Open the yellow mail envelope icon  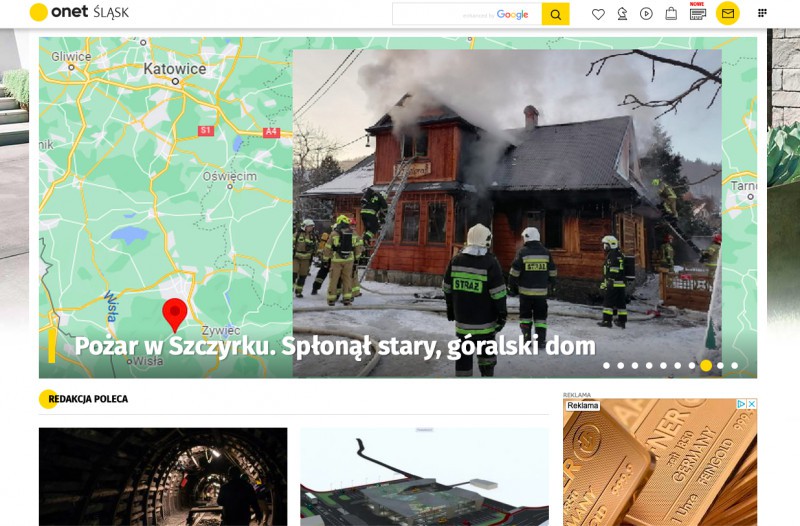point(728,14)
